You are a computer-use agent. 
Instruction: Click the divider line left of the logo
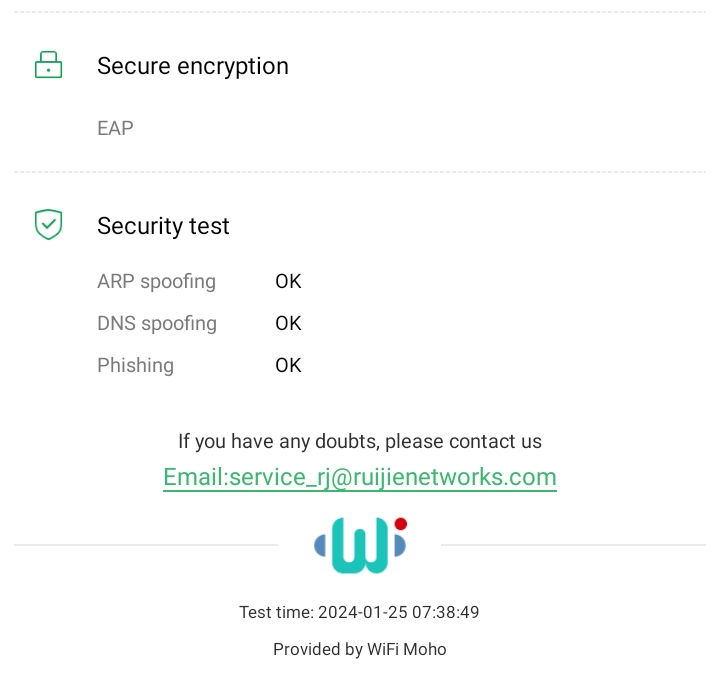tap(146, 545)
